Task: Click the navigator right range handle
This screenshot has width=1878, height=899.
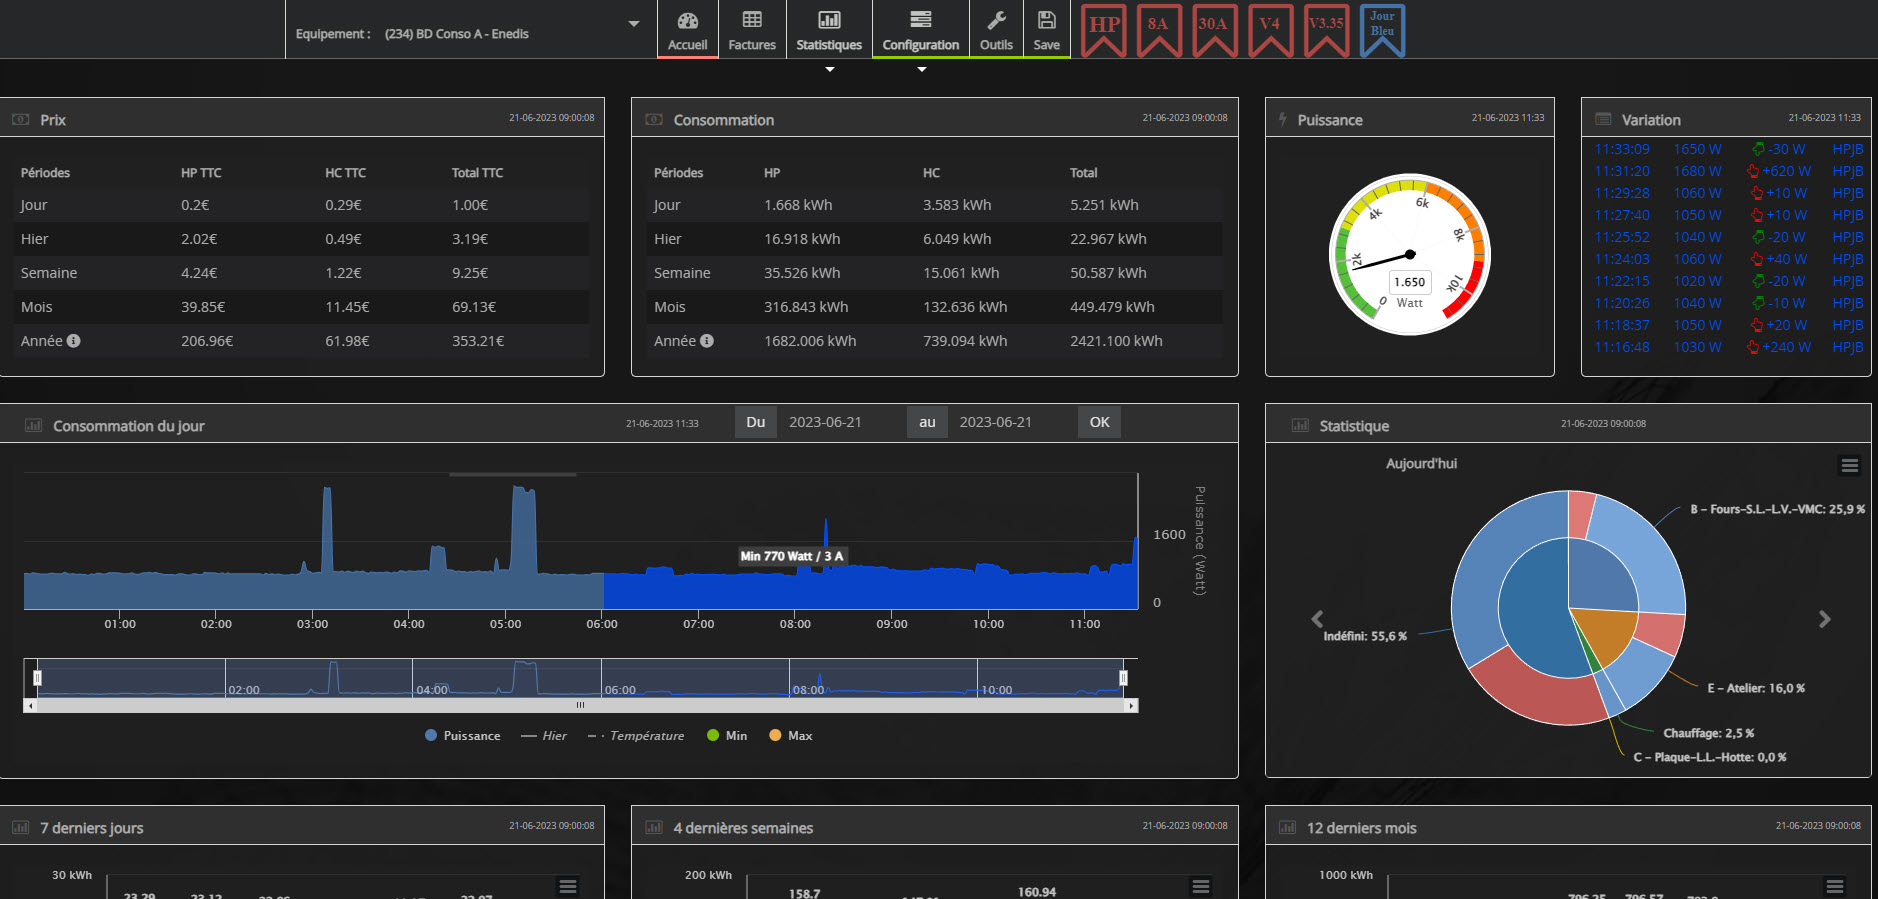Action: (x=1123, y=678)
